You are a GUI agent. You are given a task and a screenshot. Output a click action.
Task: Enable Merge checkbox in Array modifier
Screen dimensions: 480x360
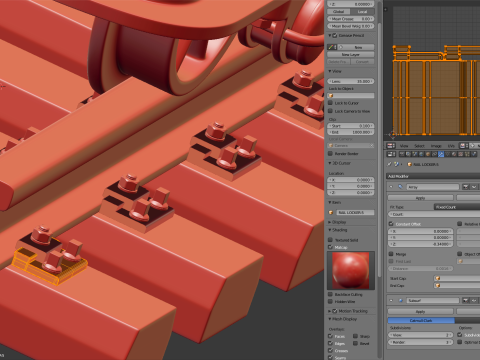point(391,254)
